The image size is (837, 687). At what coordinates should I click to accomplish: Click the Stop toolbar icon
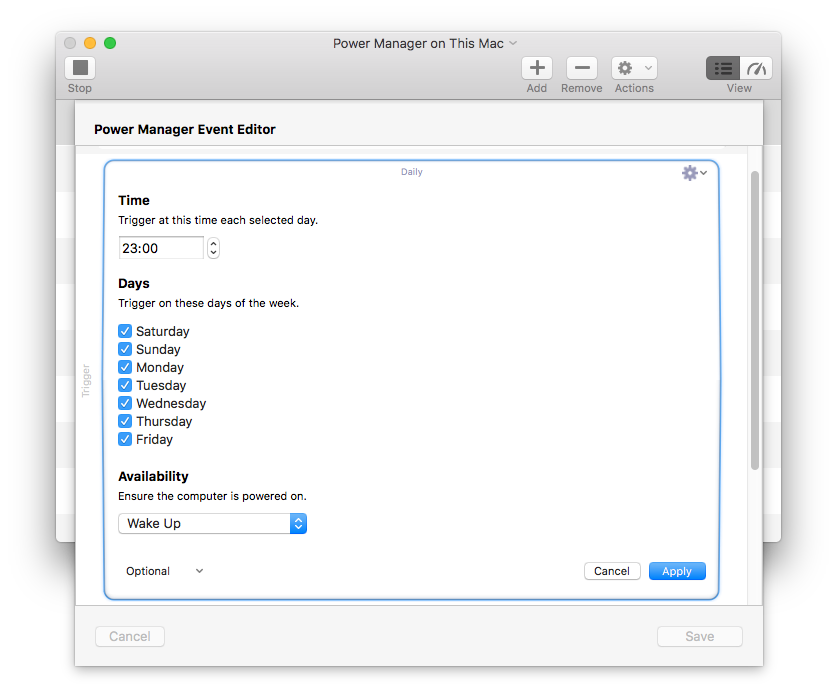[x=80, y=68]
